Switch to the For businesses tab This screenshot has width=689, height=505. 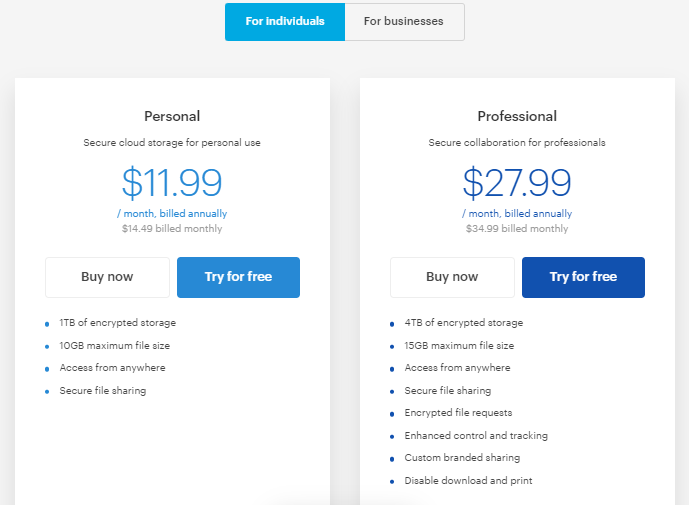point(404,22)
